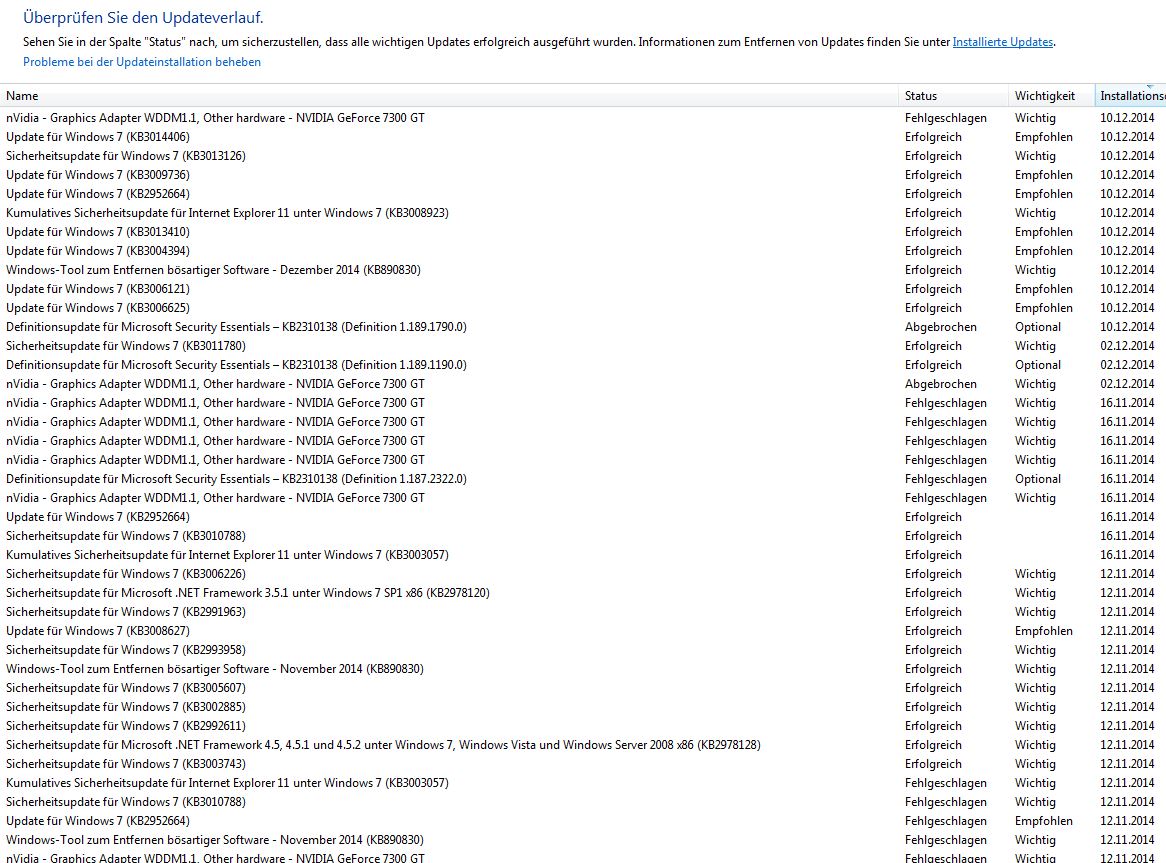Sort by Installationsdatum column header
The width and height of the screenshot is (1166, 863).
(1130, 96)
